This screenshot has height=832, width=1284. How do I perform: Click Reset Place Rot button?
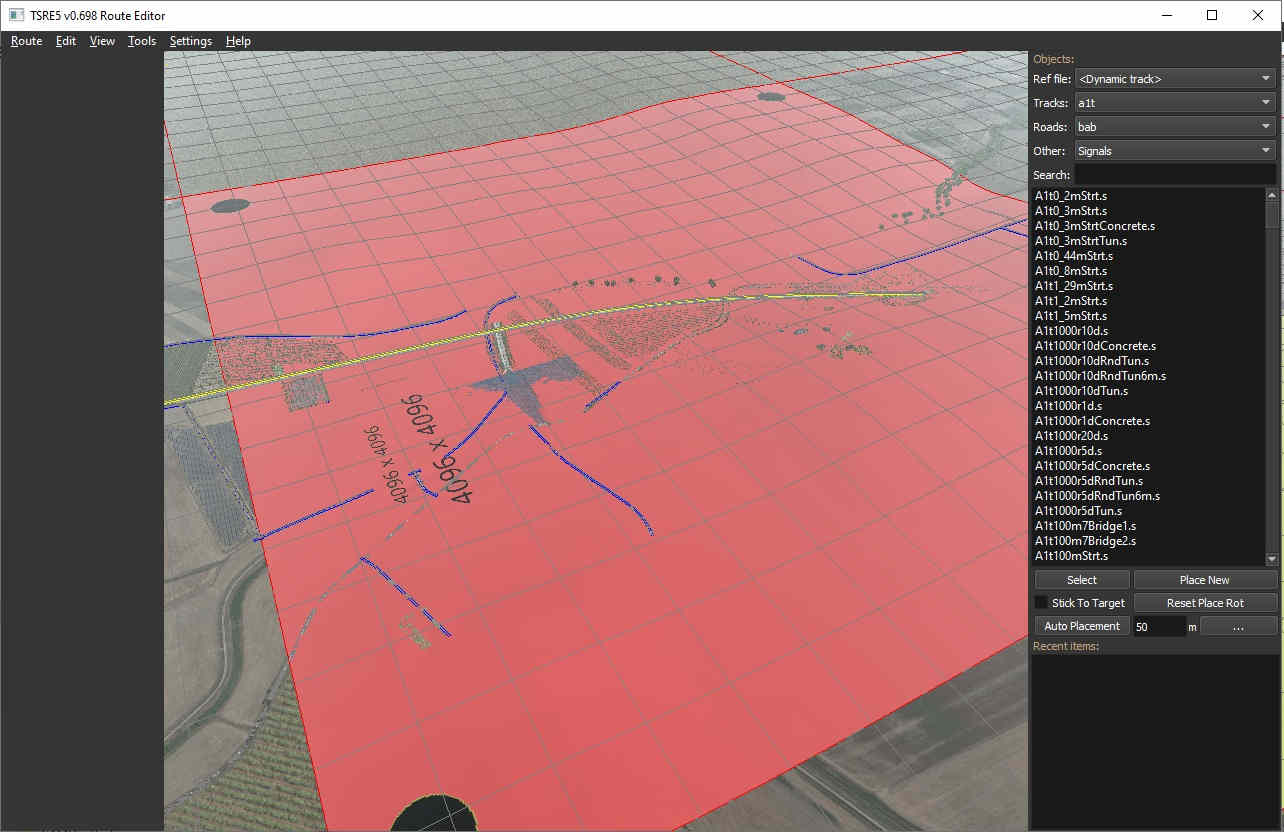point(1205,603)
